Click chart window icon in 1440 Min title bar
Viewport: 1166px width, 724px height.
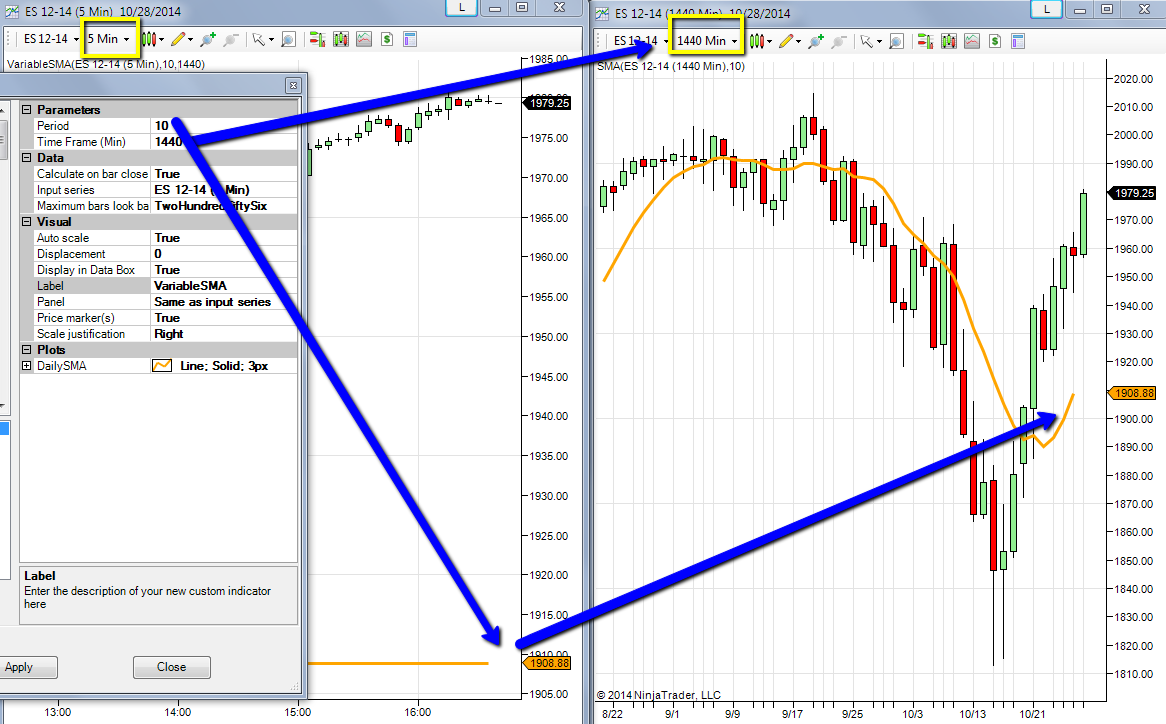[601, 13]
